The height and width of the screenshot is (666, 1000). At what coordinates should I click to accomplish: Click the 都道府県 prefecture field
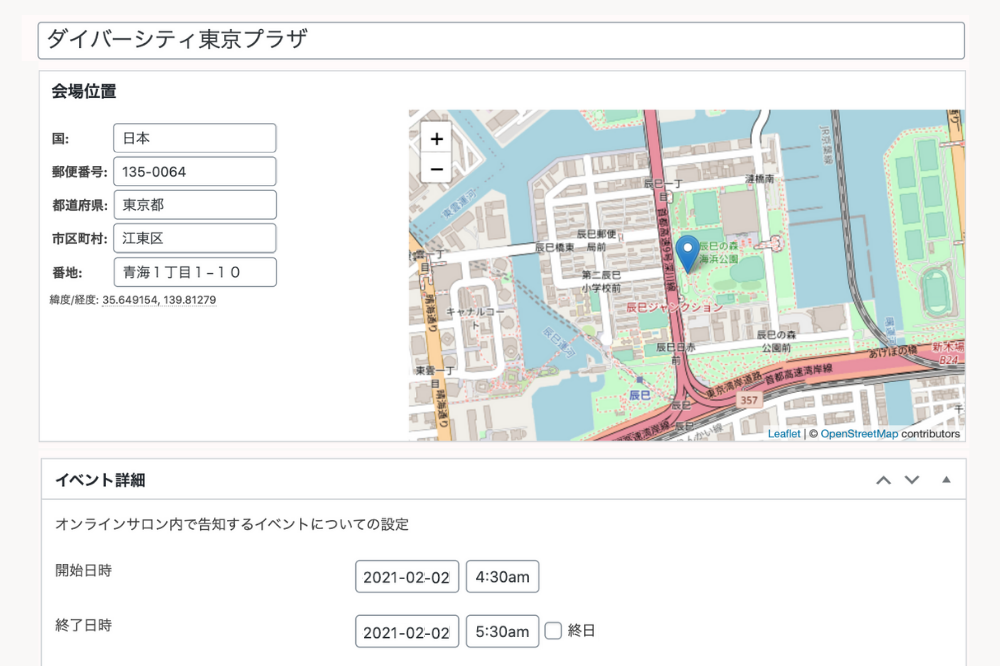(x=194, y=205)
